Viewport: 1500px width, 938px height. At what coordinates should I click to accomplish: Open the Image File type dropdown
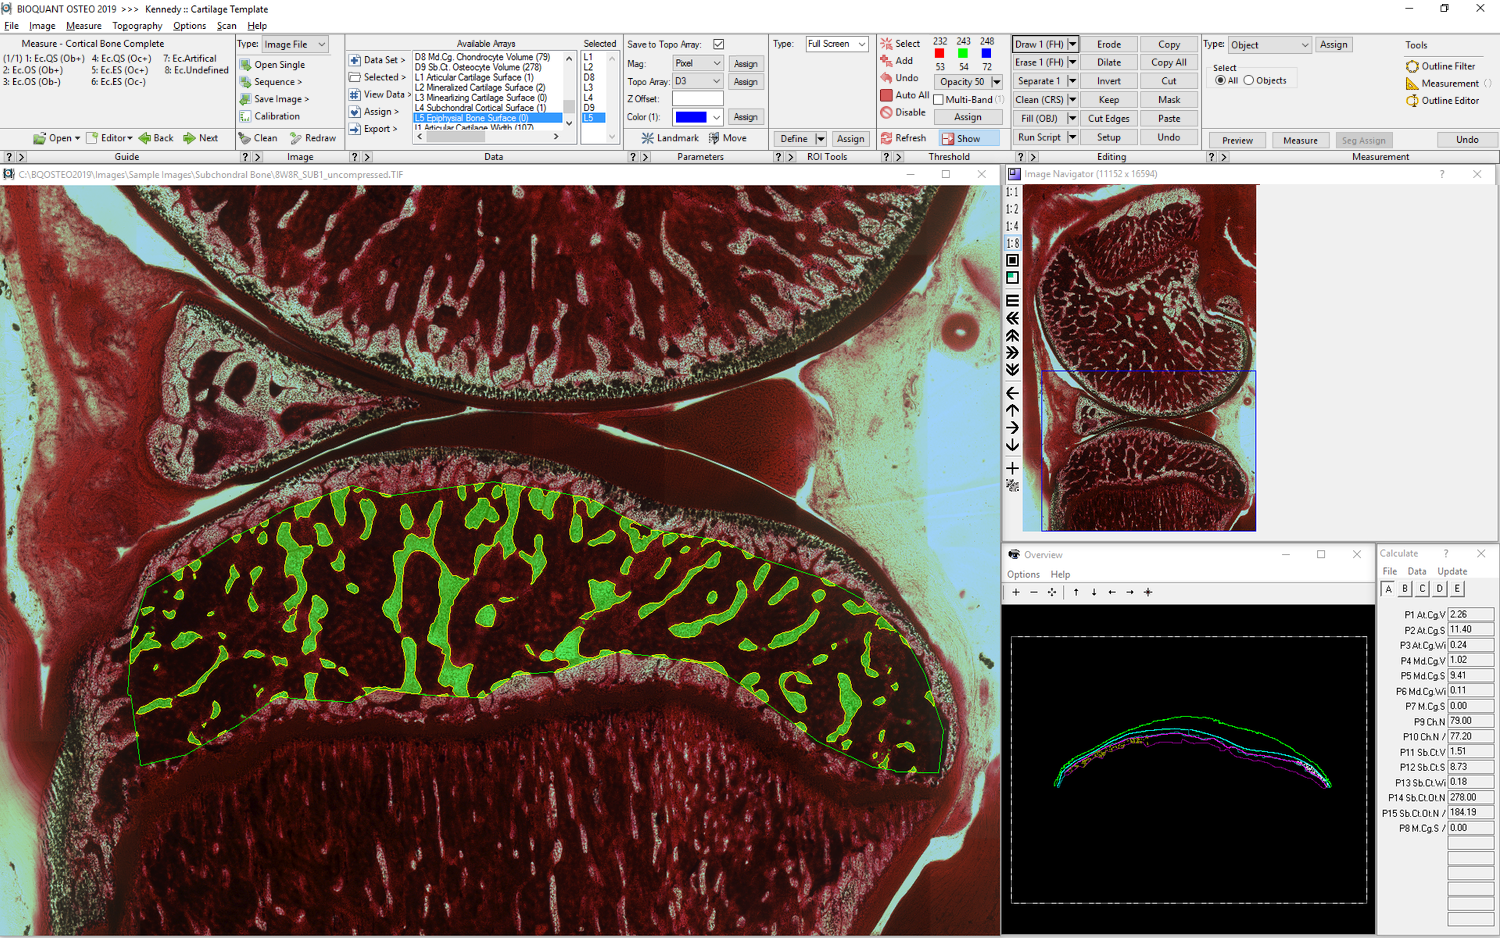click(x=295, y=44)
